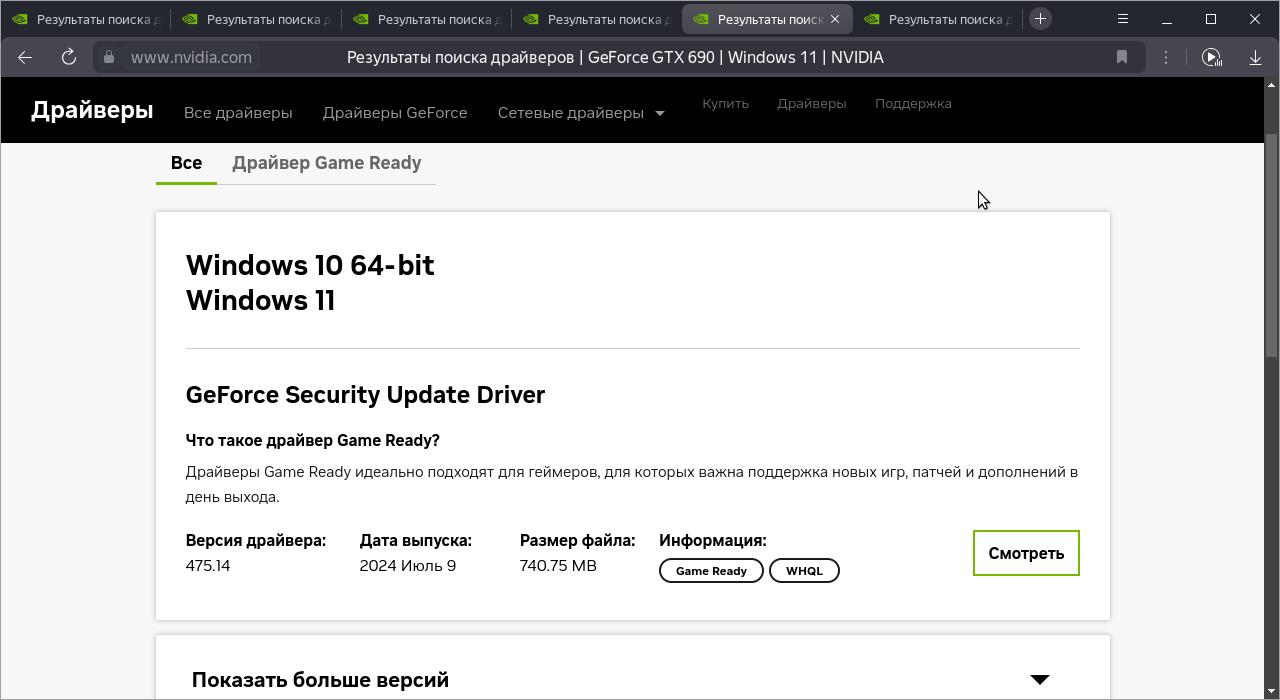Select the Все tab
Viewport: 1280px width, 700px height.
click(186, 163)
